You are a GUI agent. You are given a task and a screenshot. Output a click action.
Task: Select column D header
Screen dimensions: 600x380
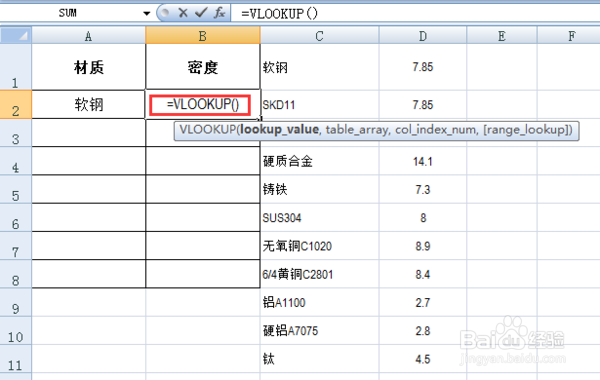[x=423, y=36]
